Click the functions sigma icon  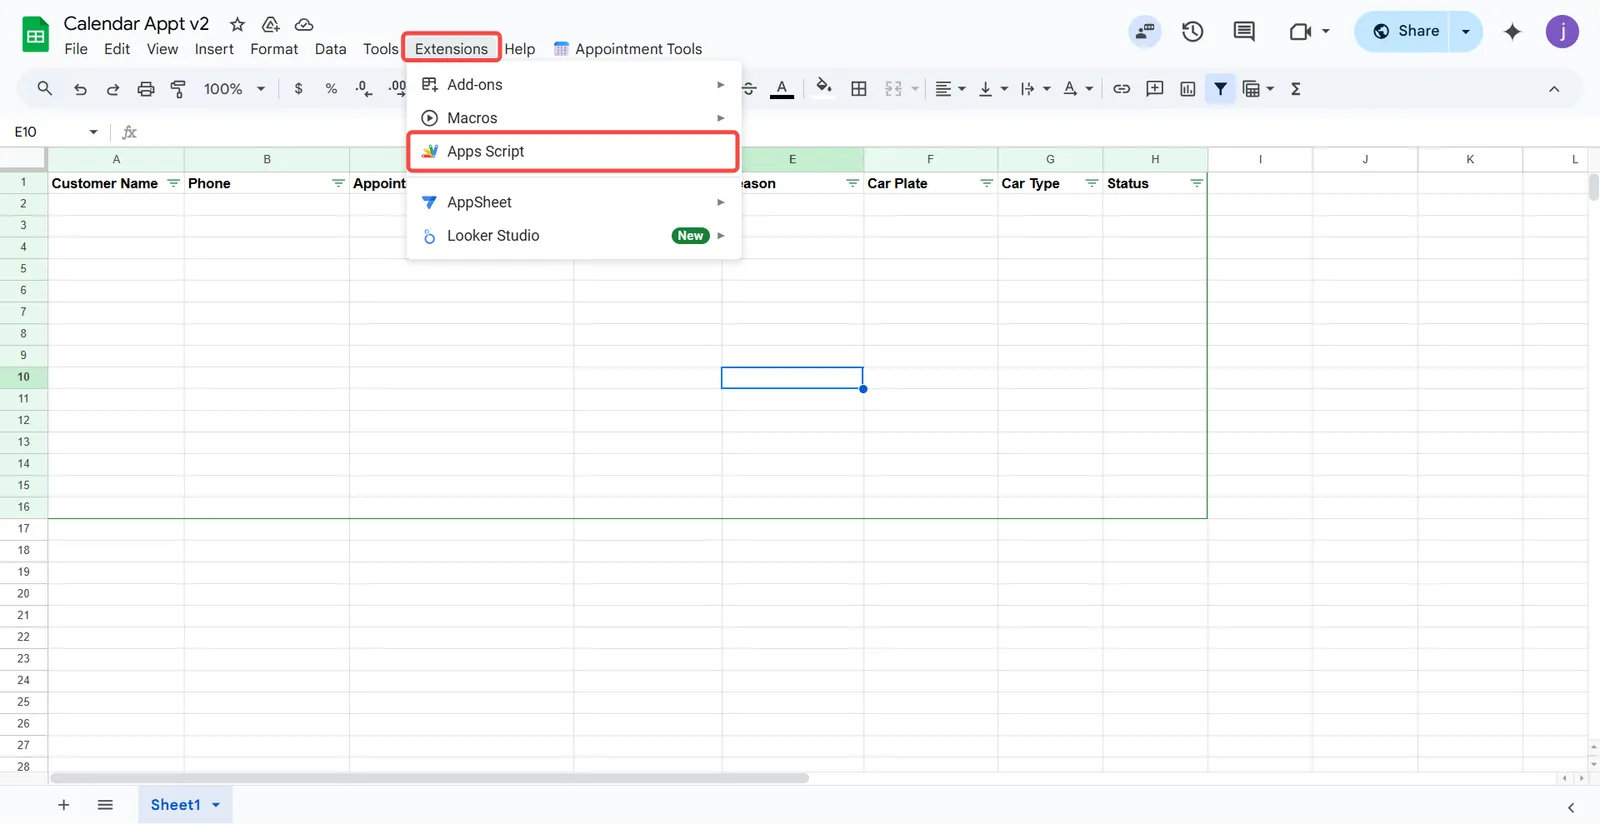point(1296,89)
